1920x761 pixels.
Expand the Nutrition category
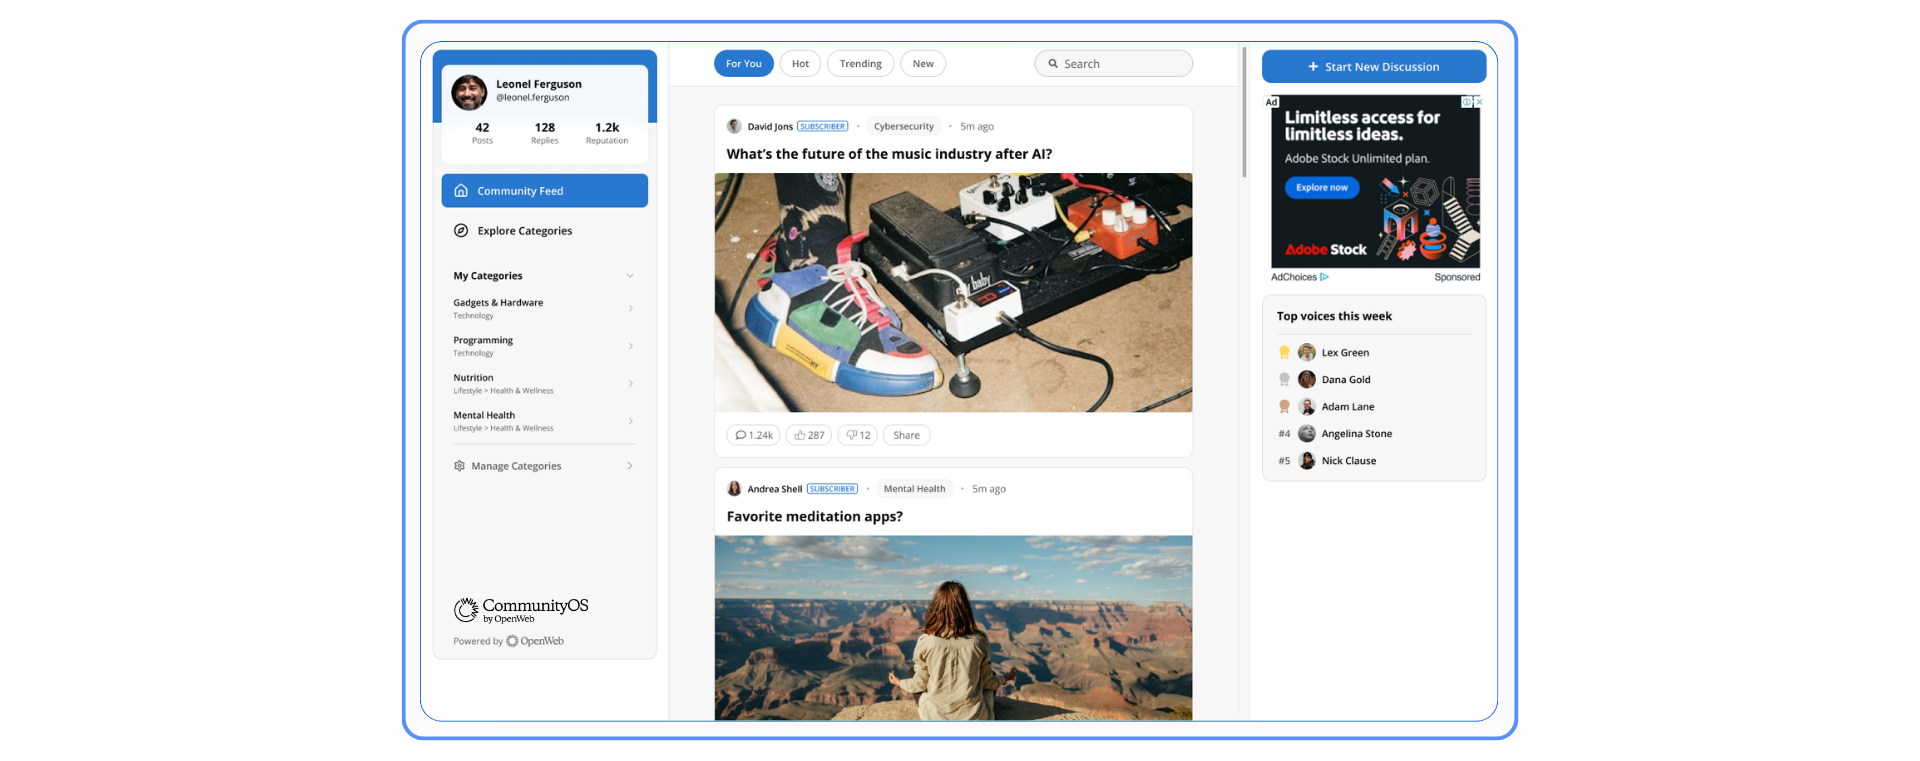point(630,384)
